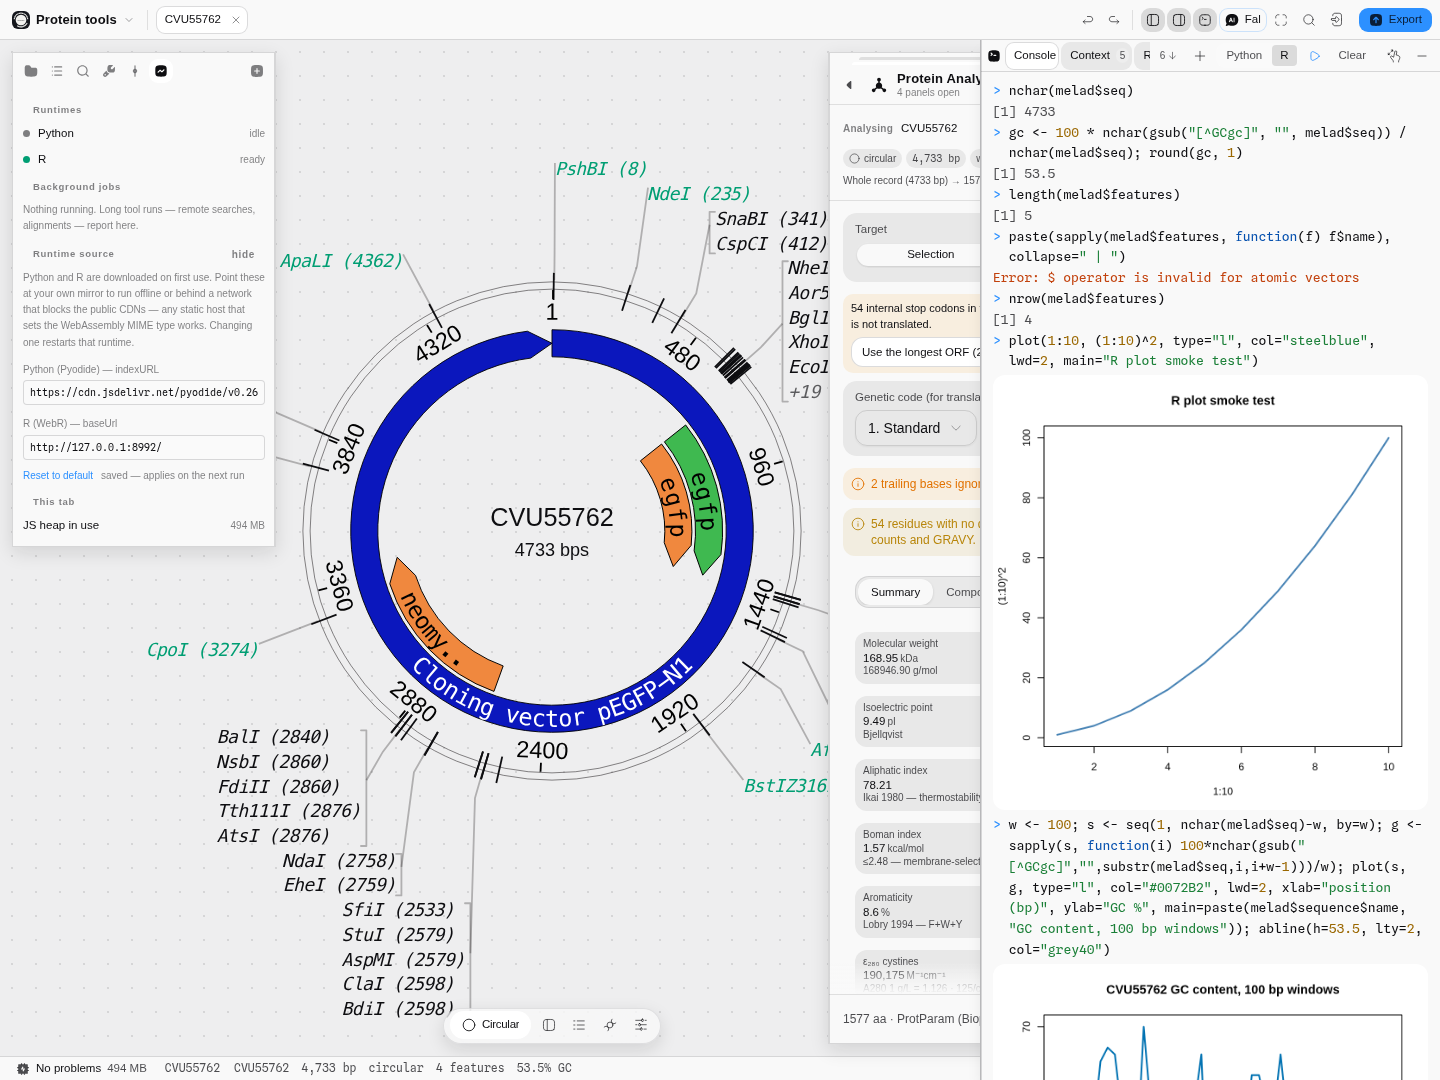Open the list view icon in left sidebar
1440x1080 pixels.
pyautogui.click(x=57, y=71)
